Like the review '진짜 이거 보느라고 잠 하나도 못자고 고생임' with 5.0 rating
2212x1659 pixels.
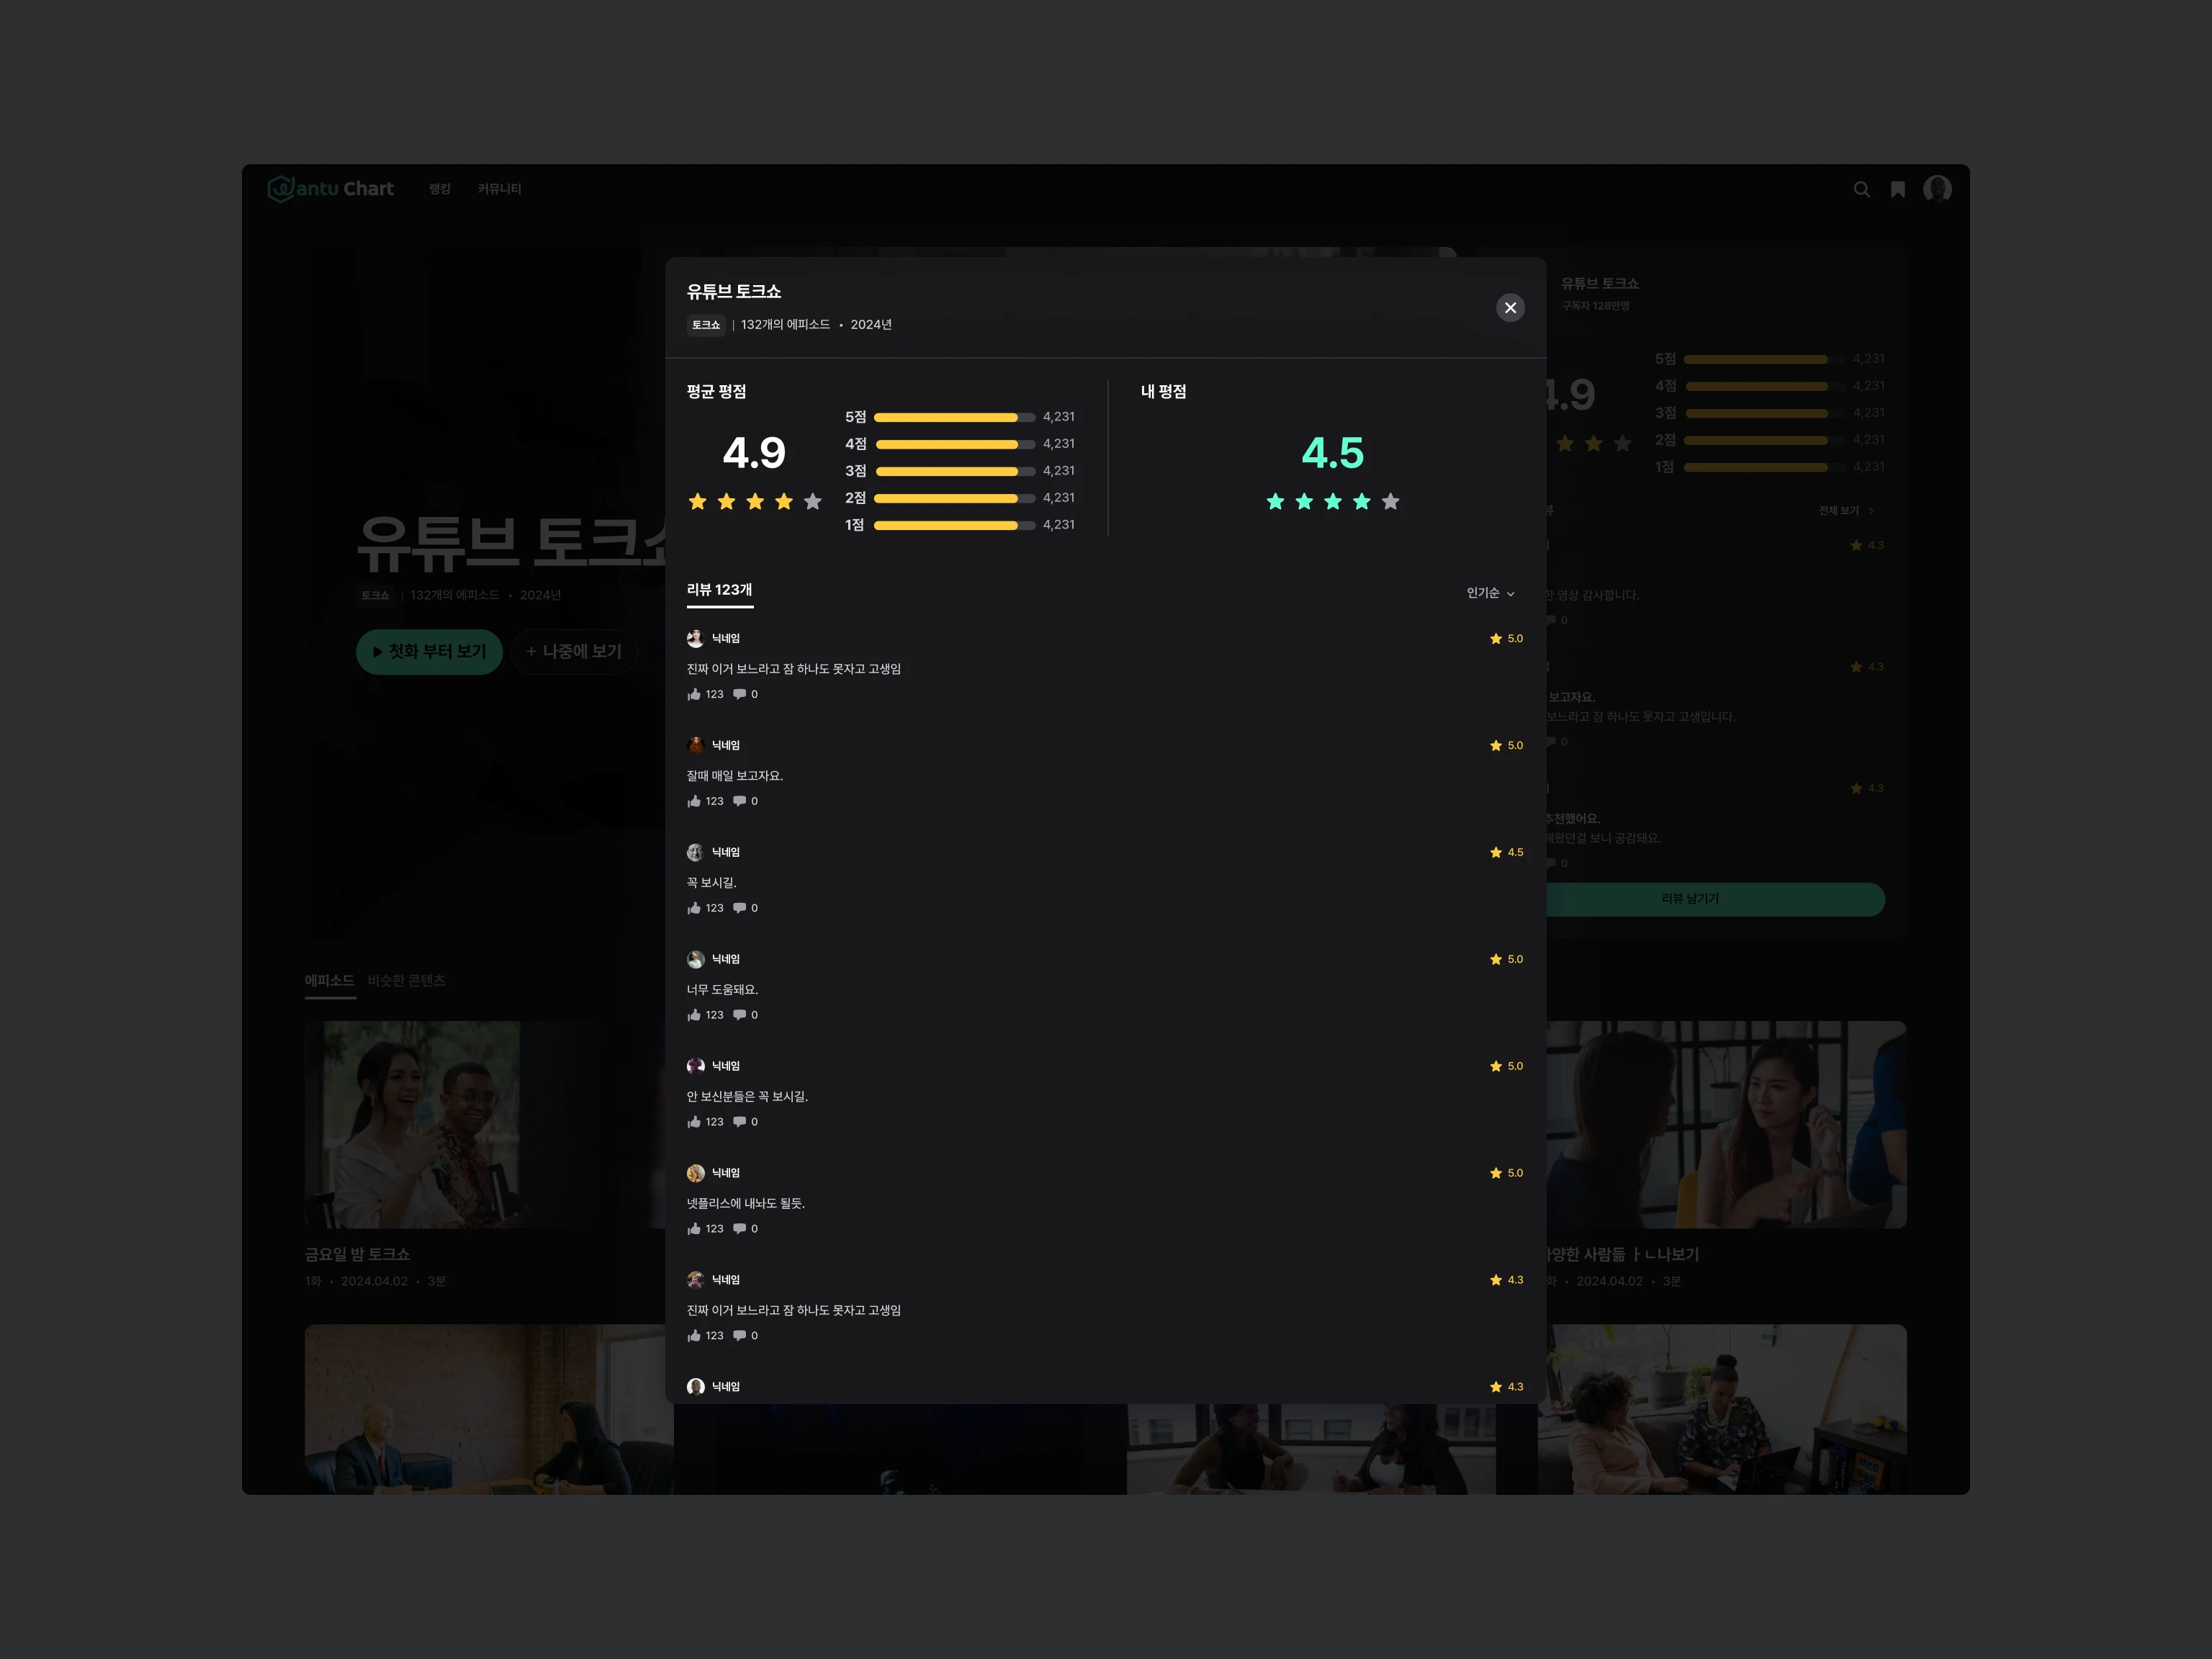tap(694, 694)
